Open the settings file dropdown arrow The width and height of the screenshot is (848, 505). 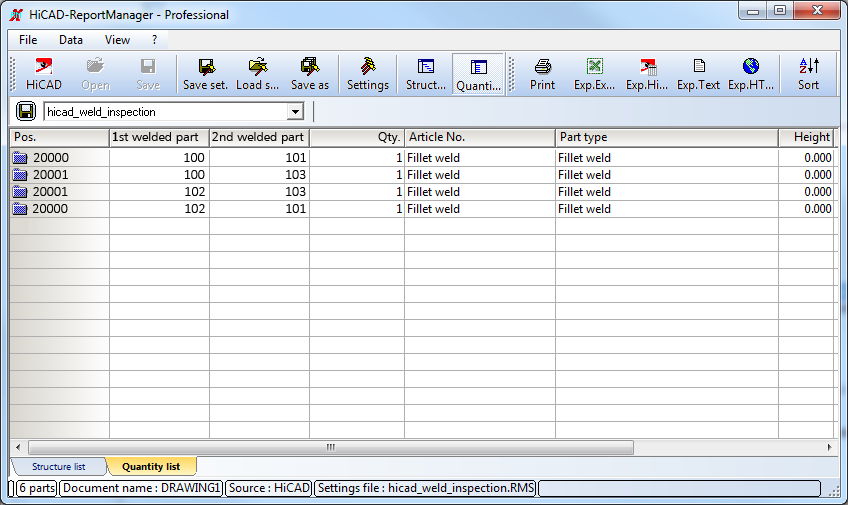[295, 112]
